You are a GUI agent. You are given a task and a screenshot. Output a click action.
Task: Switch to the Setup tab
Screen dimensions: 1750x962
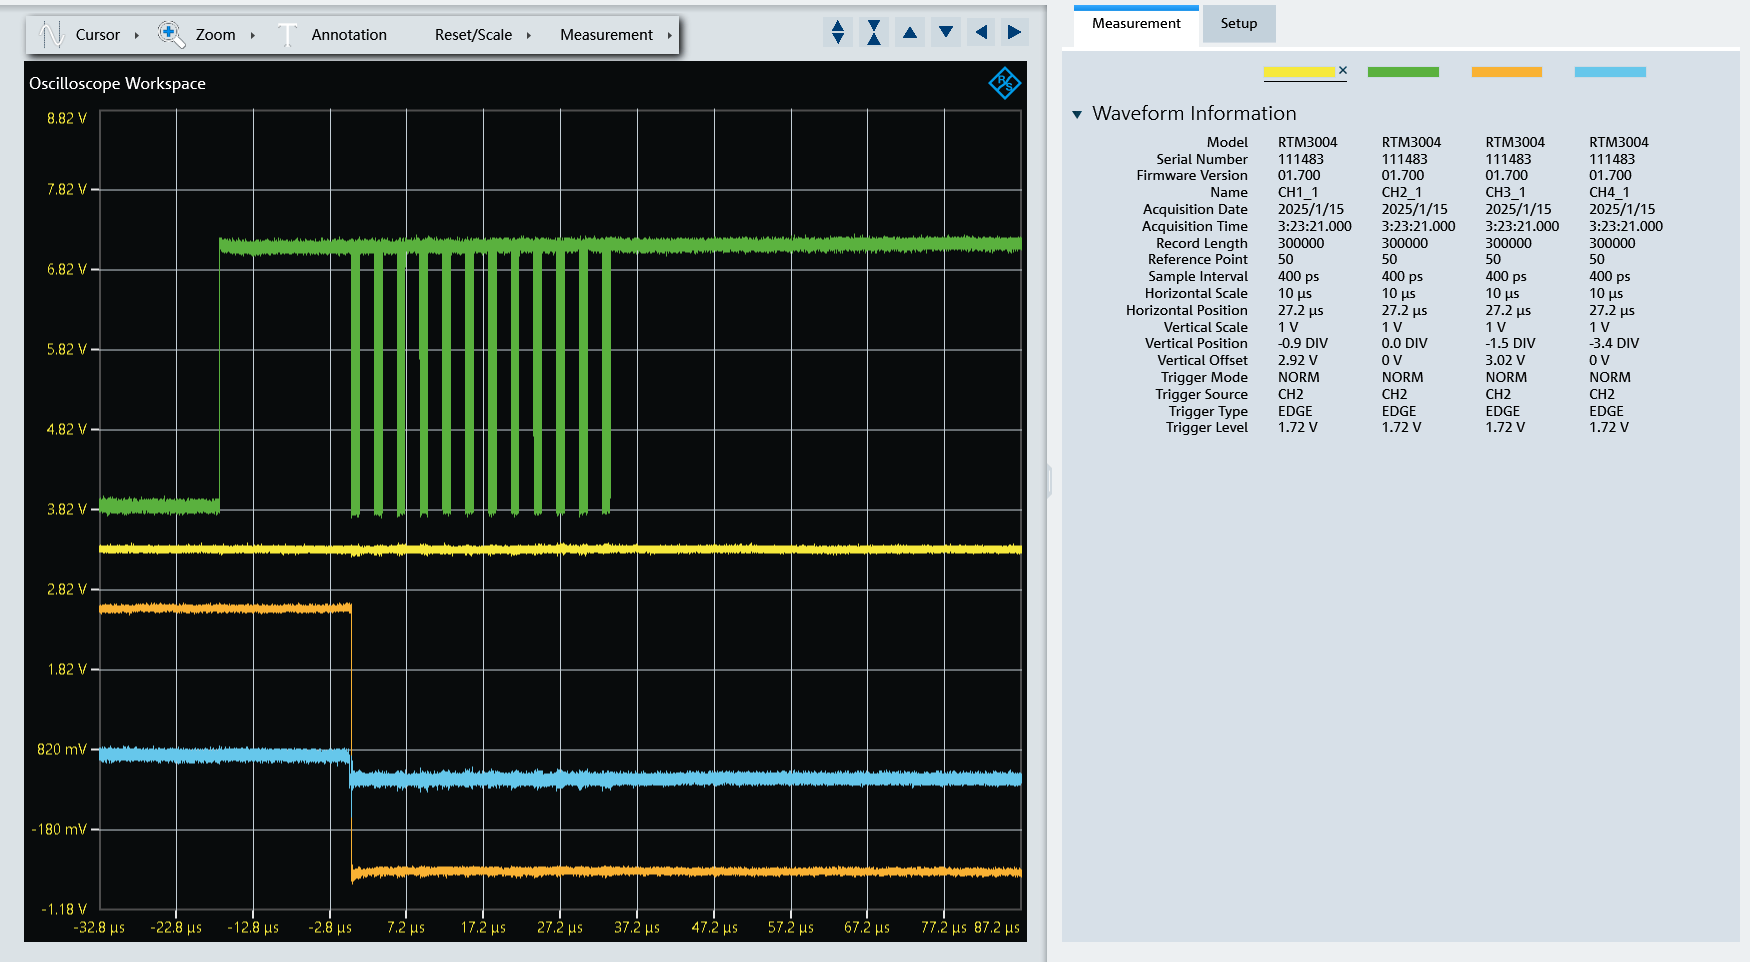(x=1238, y=24)
